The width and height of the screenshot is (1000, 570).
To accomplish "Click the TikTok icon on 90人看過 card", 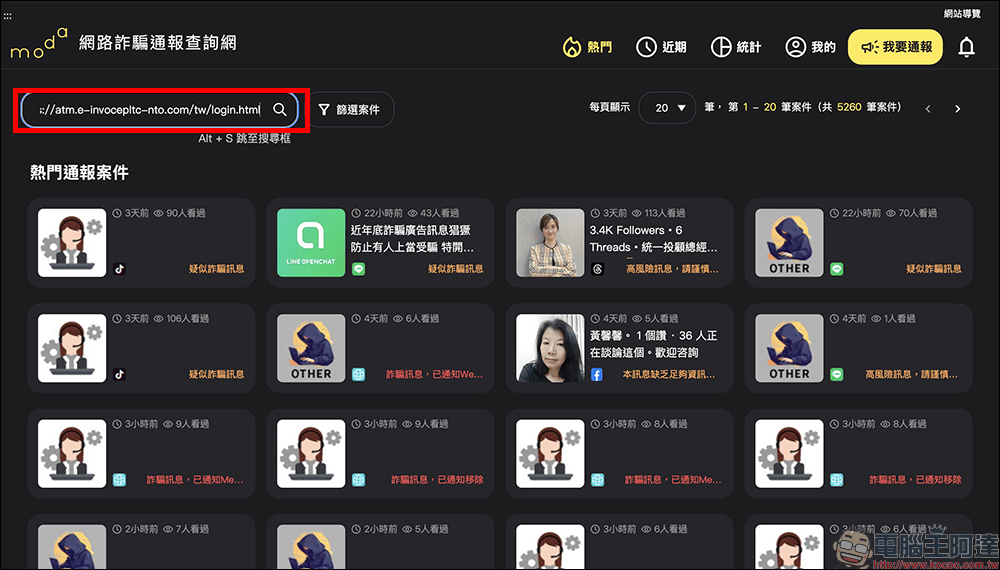I will click(119, 269).
